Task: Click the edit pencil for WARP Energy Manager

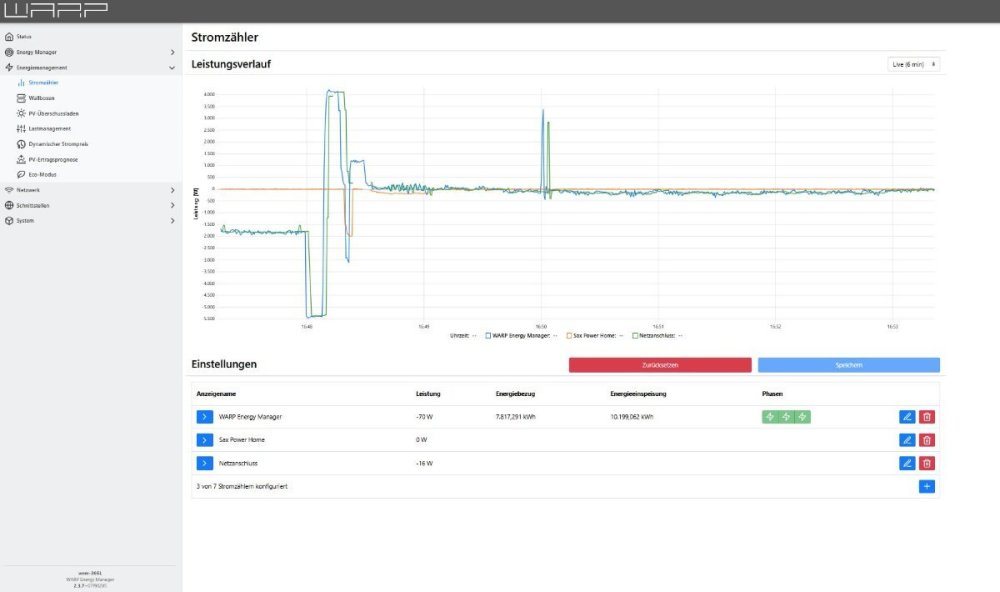Action: (x=907, y=417)
